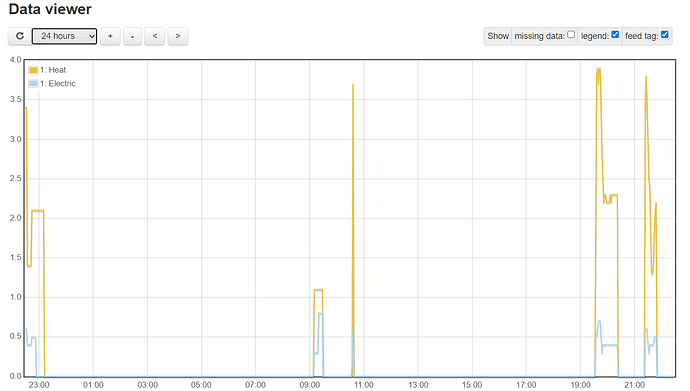
Task: Uncheck the feed tag checkbox
Action: [665, 34]
